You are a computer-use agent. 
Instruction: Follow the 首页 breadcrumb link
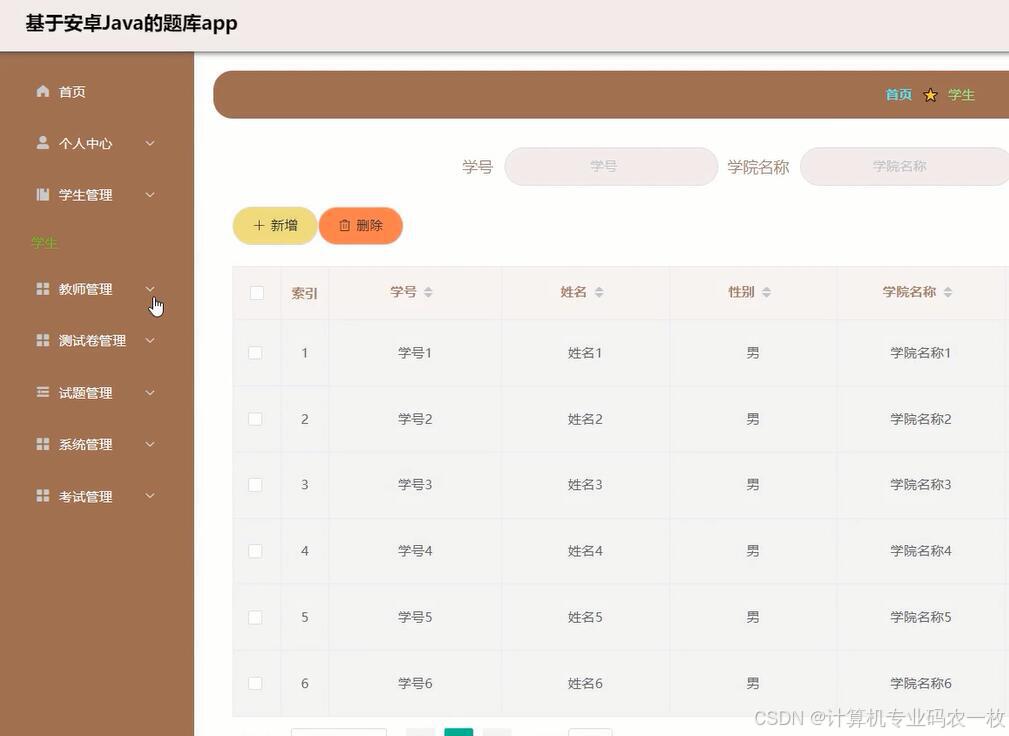tap(898, 95)
